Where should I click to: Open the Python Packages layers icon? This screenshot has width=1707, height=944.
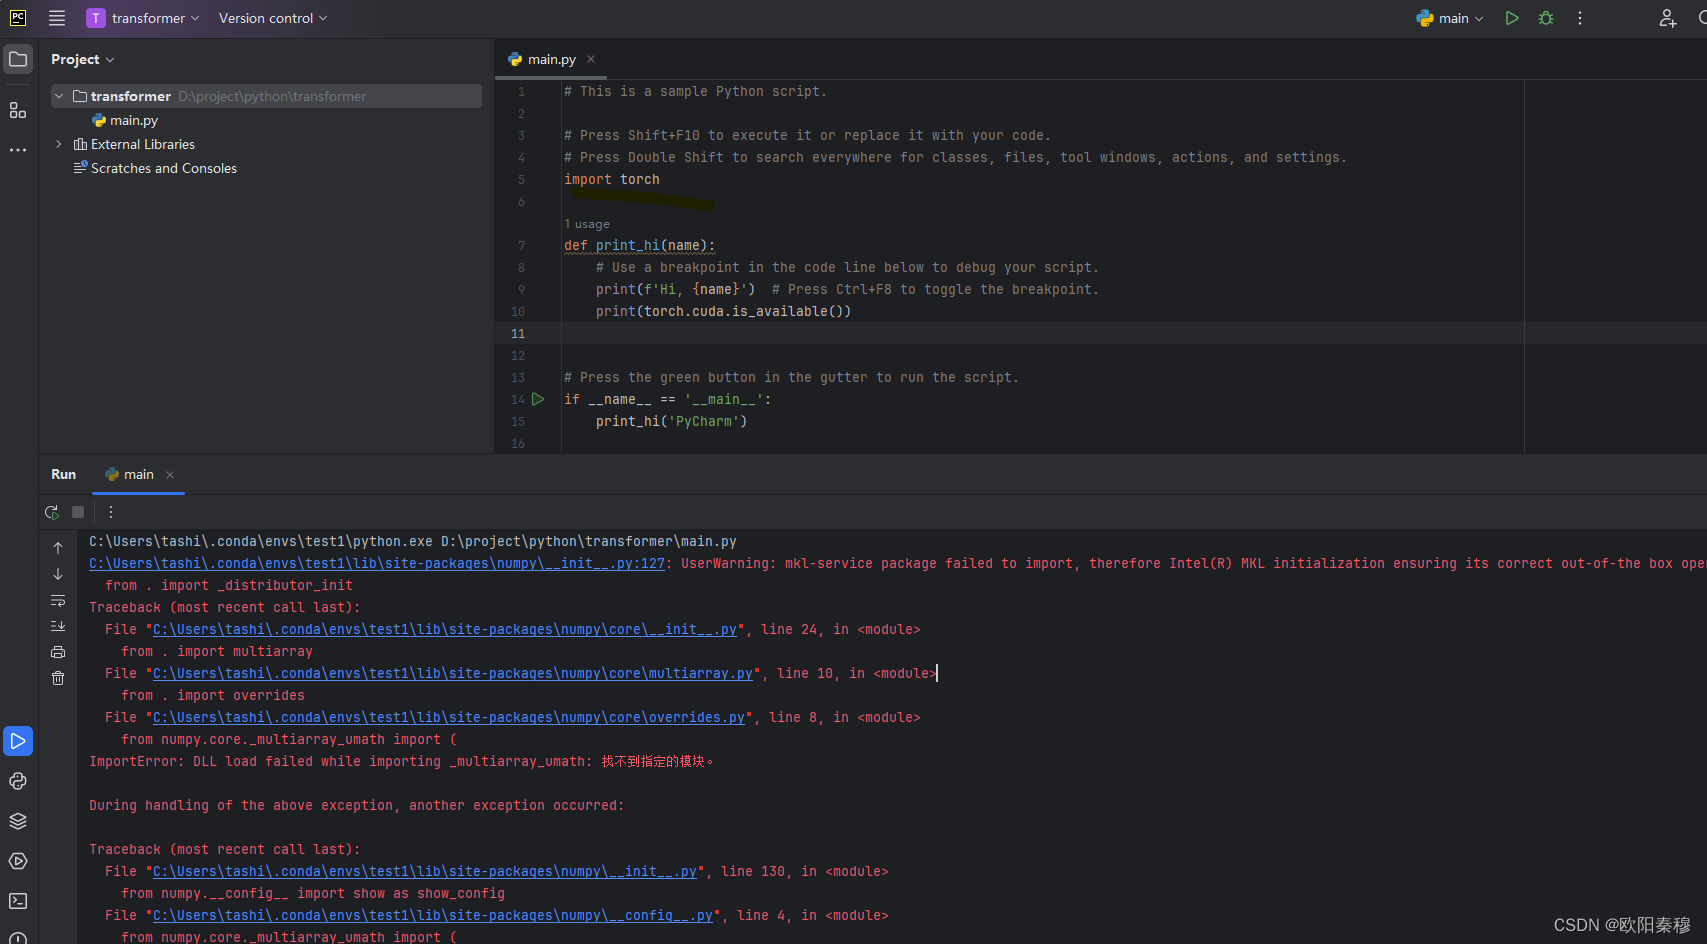click(18, 821)
